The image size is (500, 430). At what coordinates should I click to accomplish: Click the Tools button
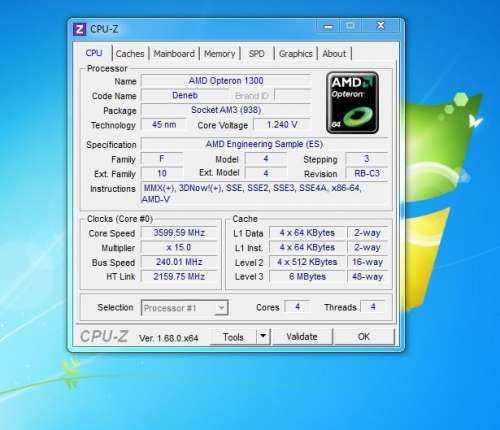(233, 337)
